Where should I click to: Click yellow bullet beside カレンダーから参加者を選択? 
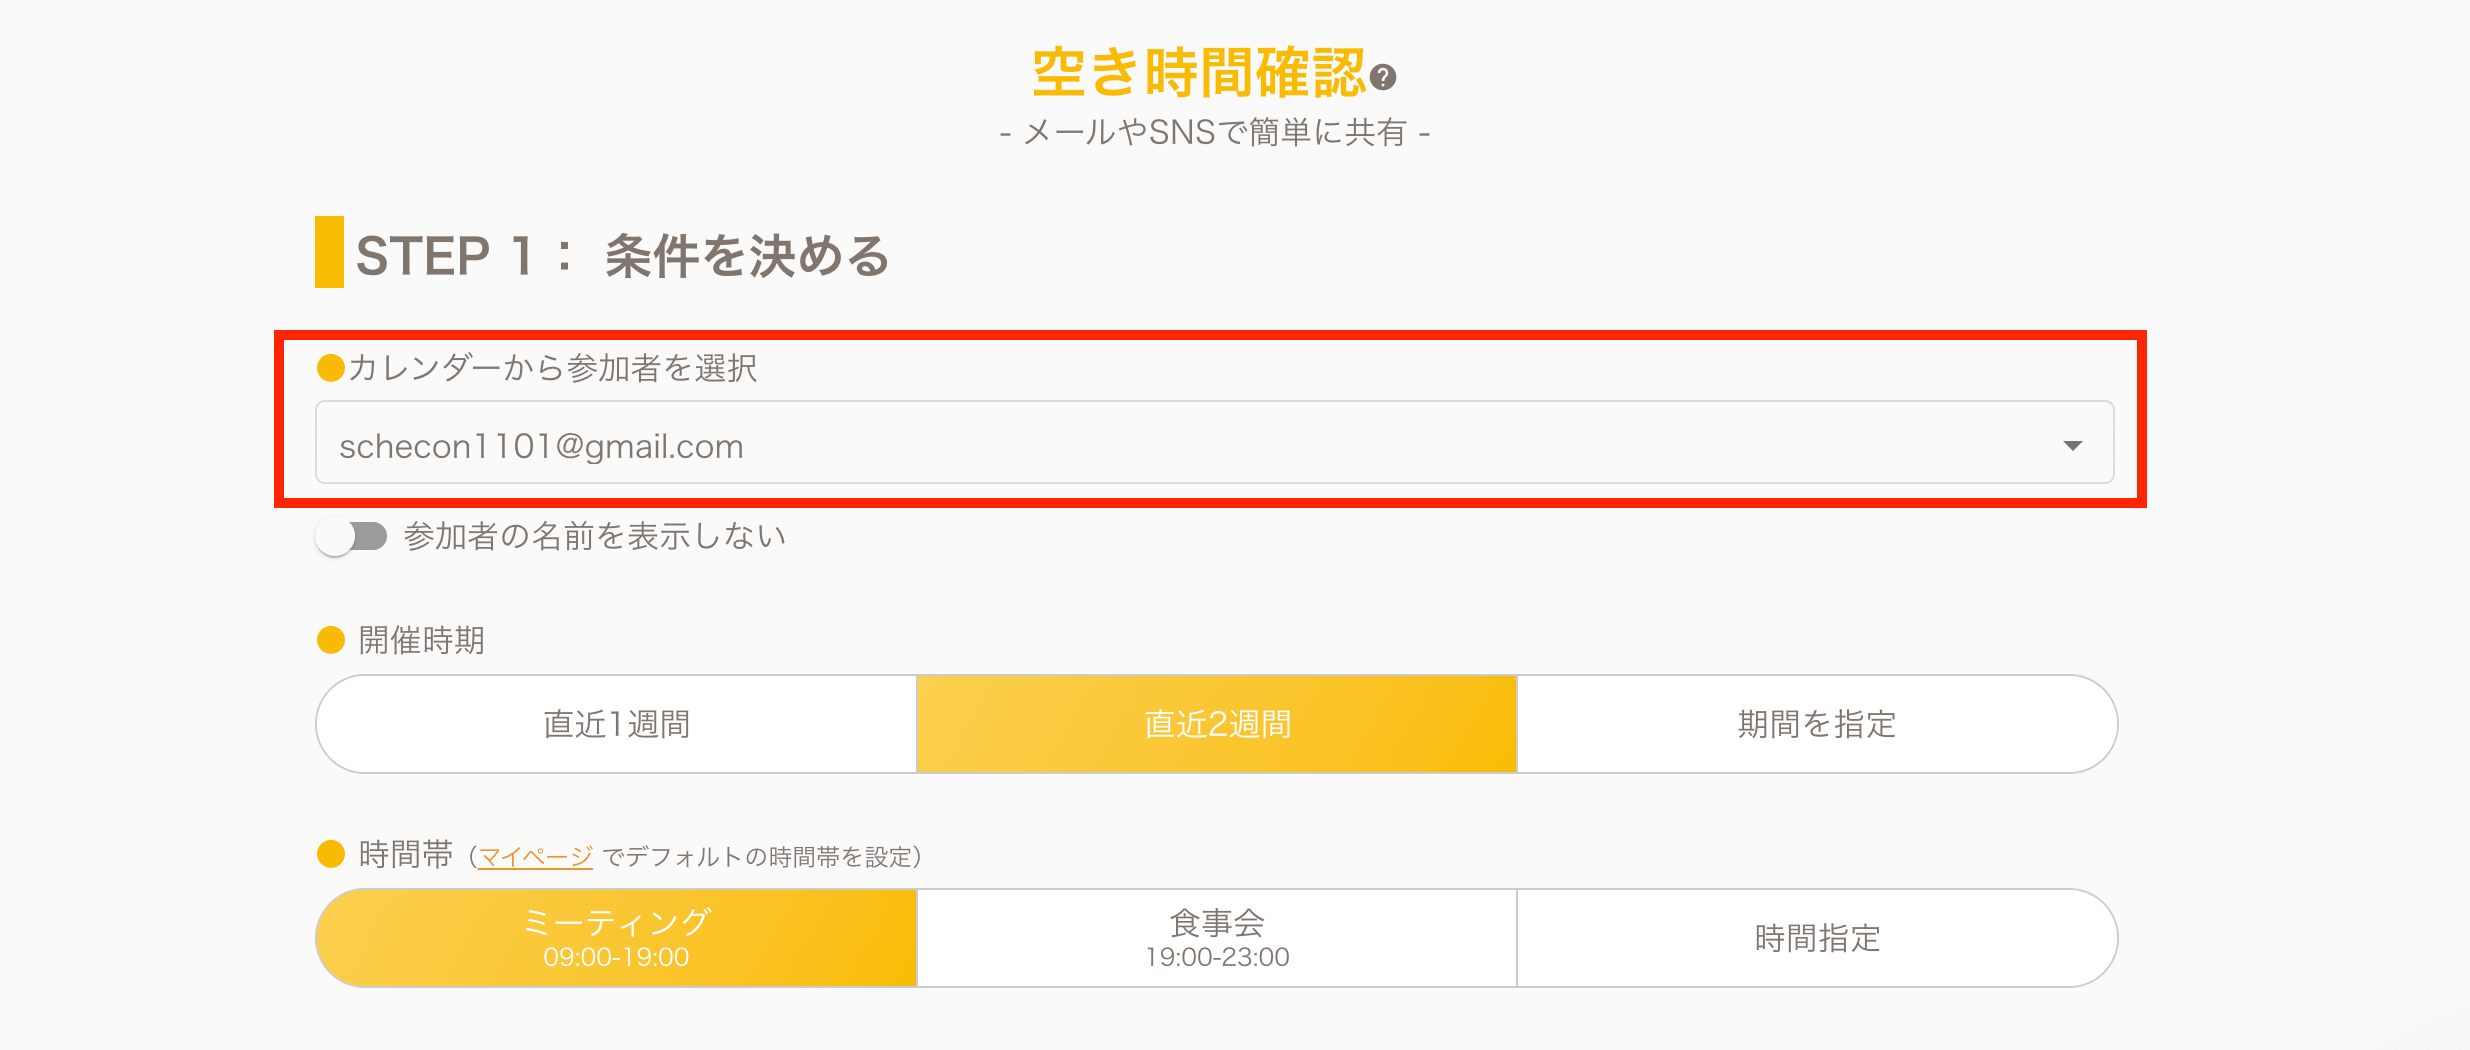[x=330, y=368]
